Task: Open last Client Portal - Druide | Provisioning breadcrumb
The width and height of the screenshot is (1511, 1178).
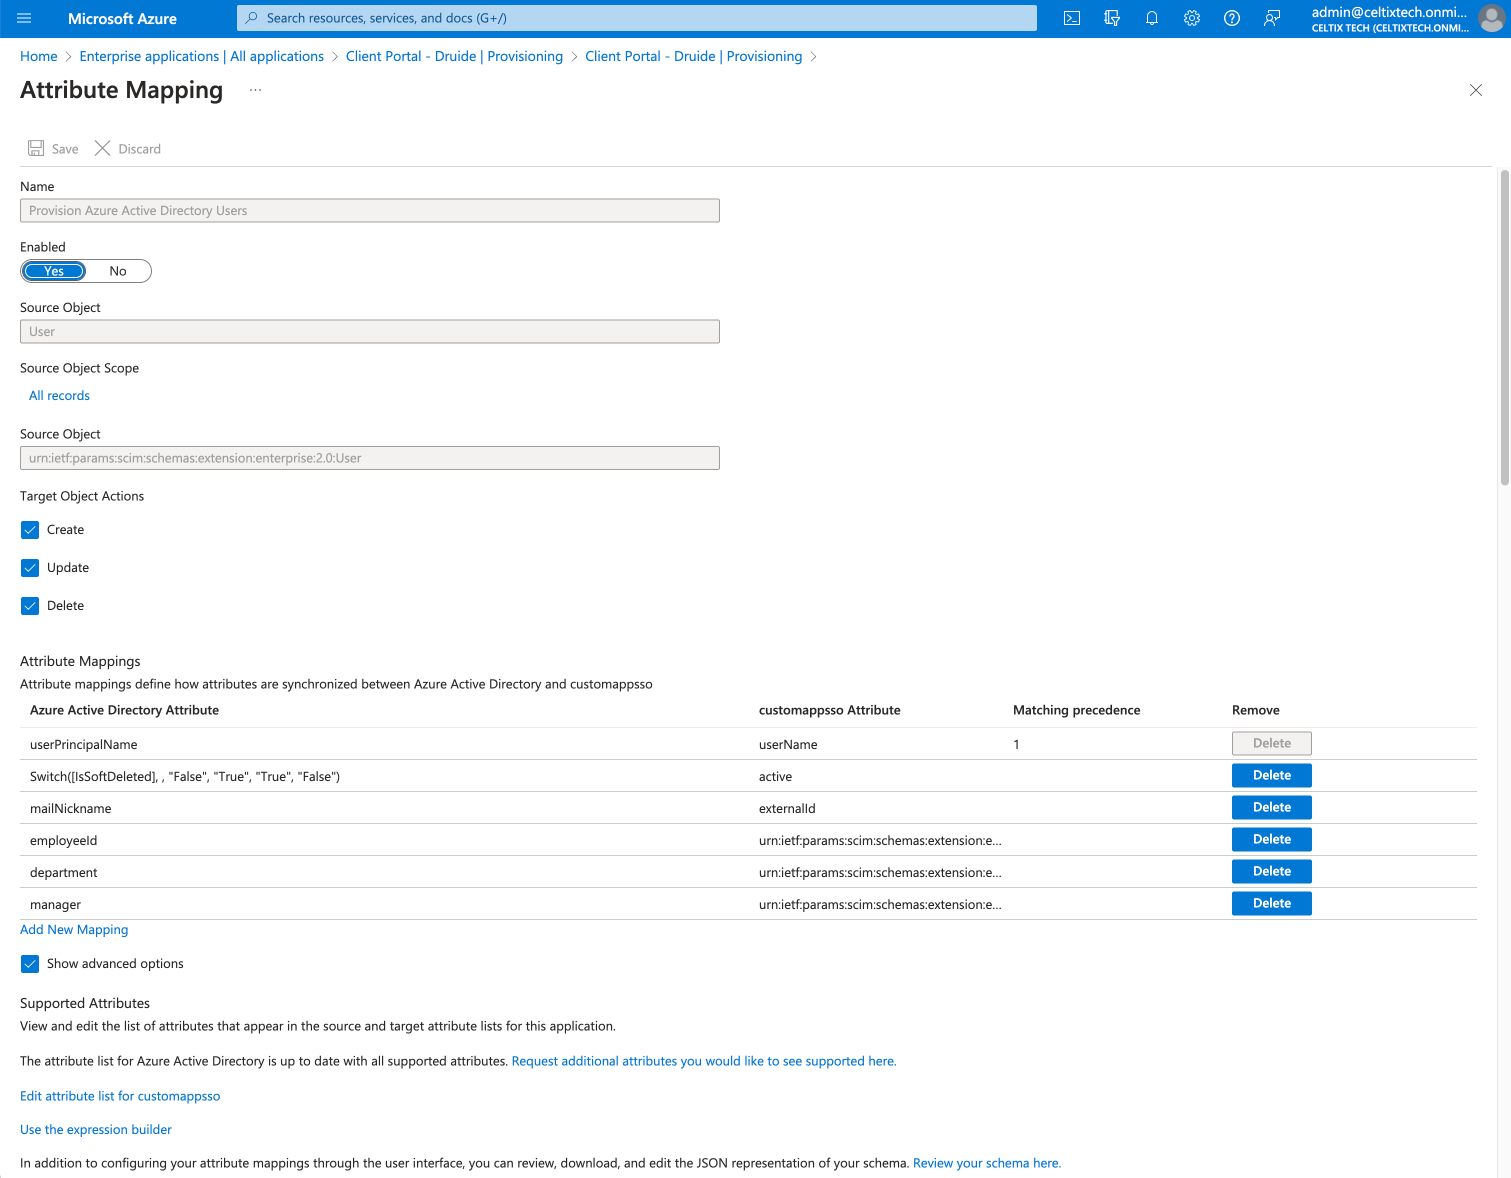Action: click(694, 56)
